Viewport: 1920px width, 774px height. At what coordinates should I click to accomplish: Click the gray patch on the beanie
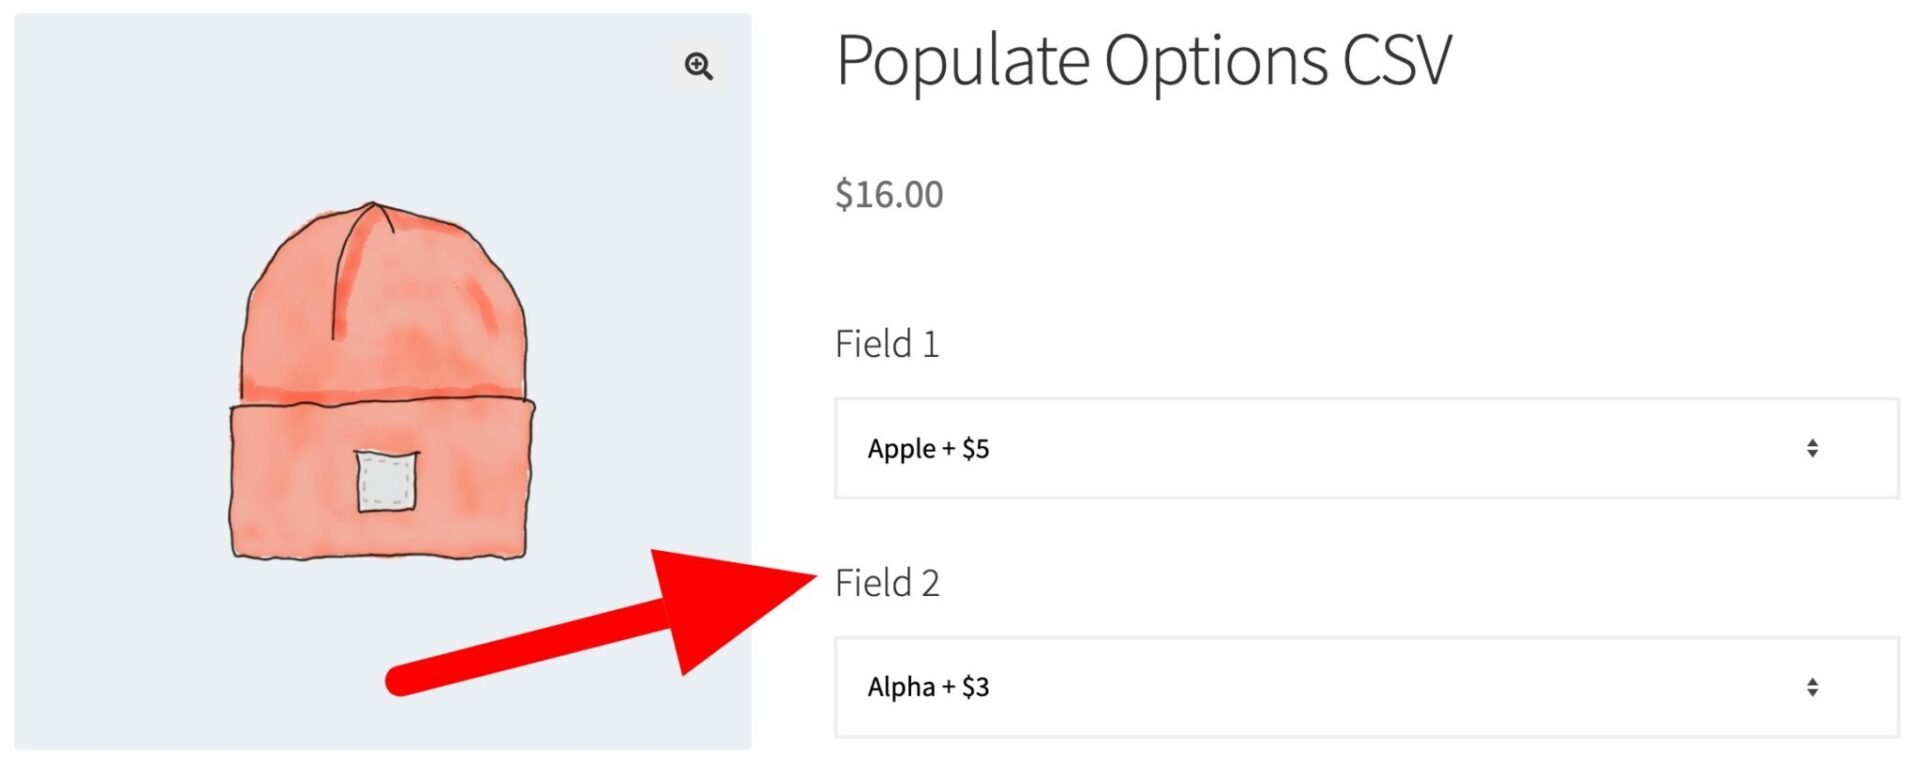click(387, 481)
